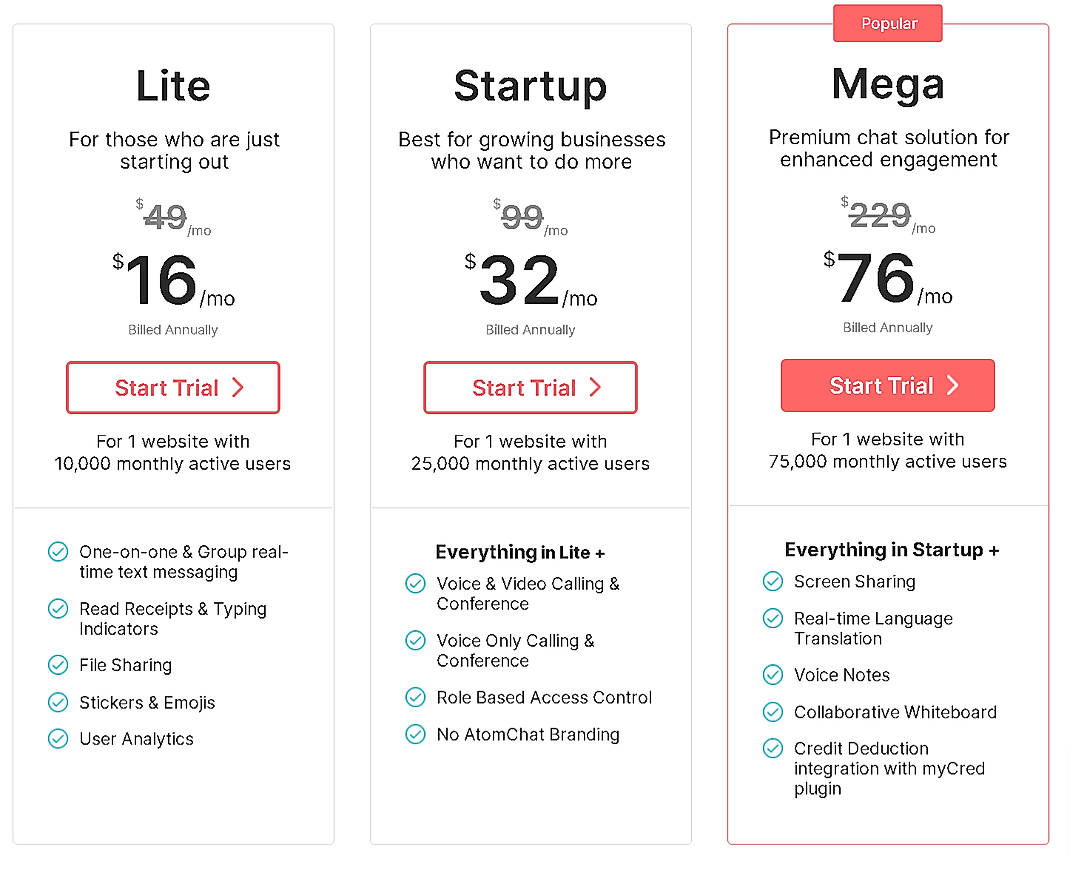Click the Billed Annually label under $16
Image resolution: width=1070 pixels, height=870 pixels.
(x=172, y=329)
